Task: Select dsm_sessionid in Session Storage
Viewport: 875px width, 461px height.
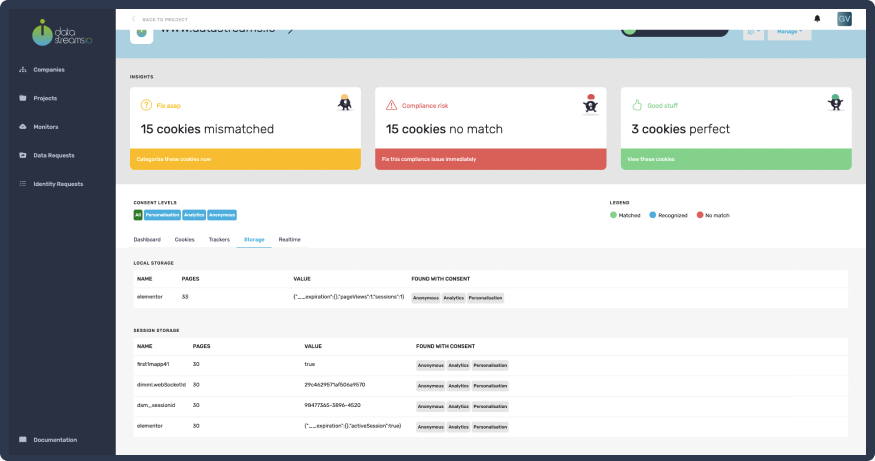Action: [x=156, y=405]
